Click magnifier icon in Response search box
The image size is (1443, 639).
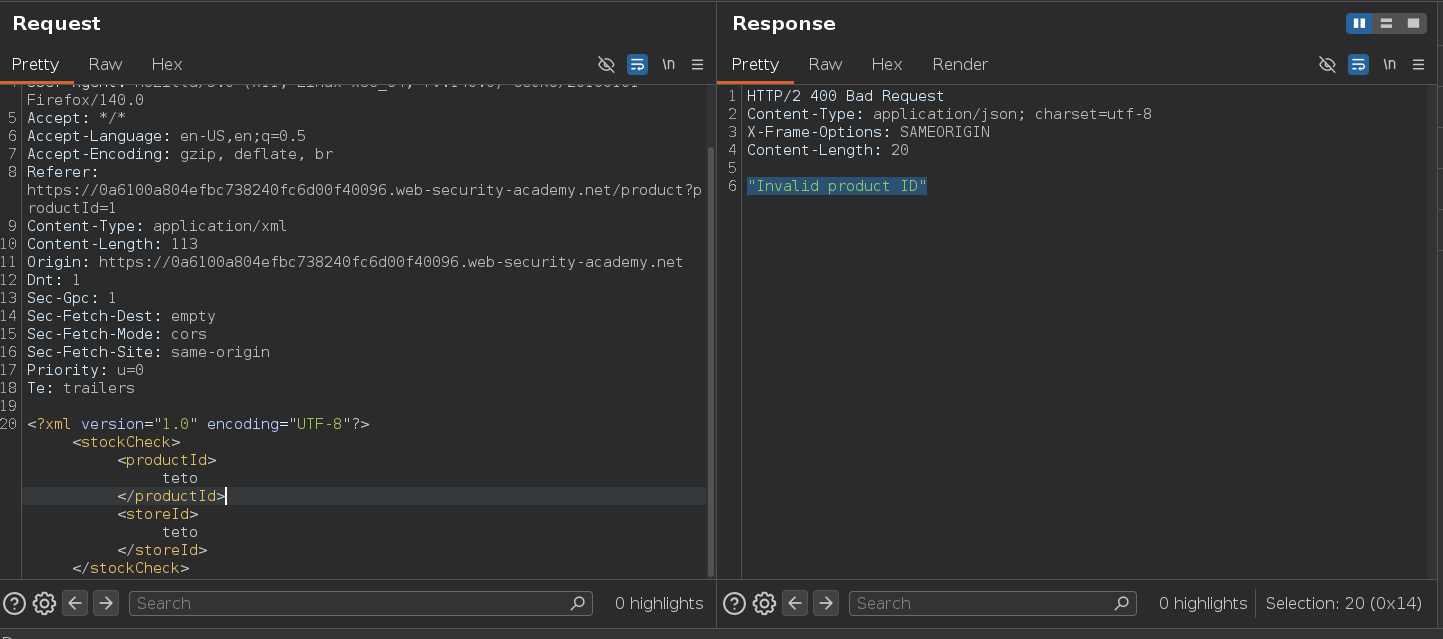point(1121,603)
